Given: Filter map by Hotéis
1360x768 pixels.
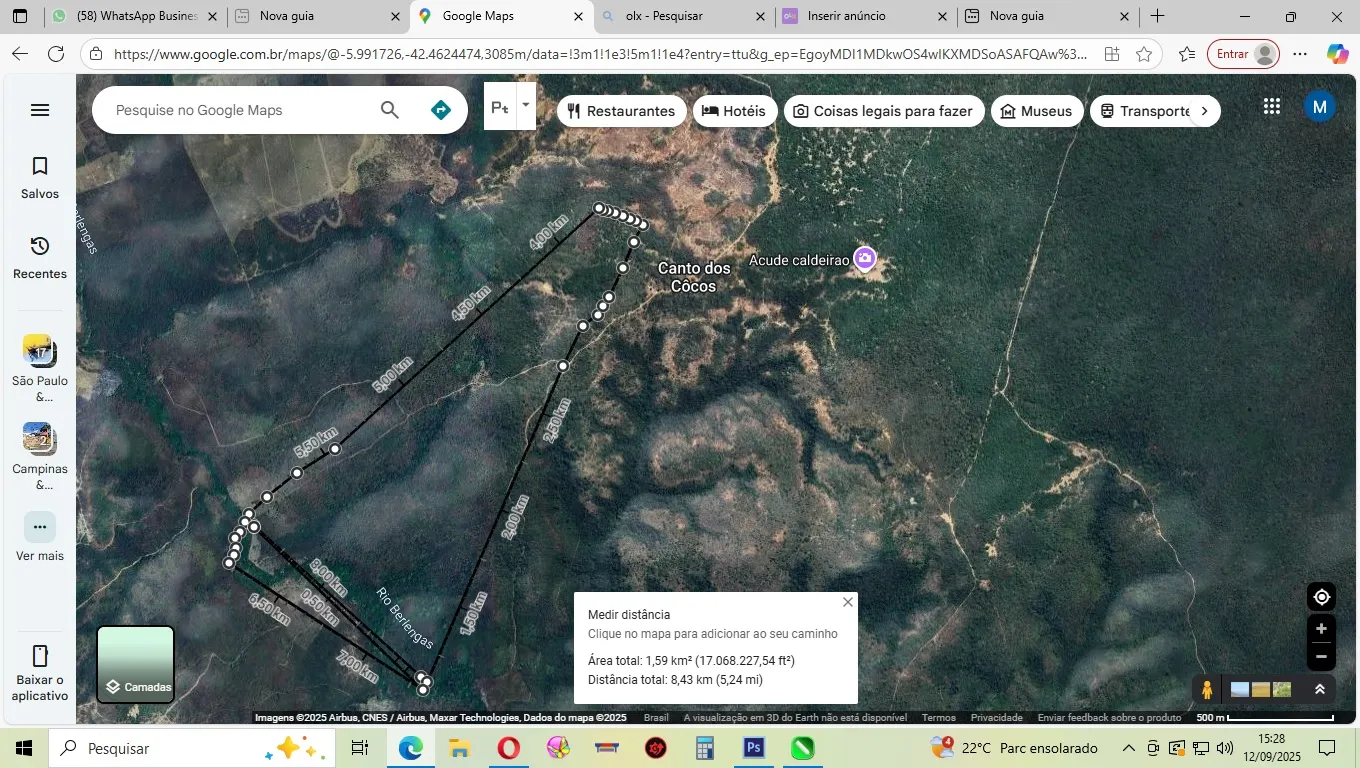Looking at the screenshot, I should (735, 111).
